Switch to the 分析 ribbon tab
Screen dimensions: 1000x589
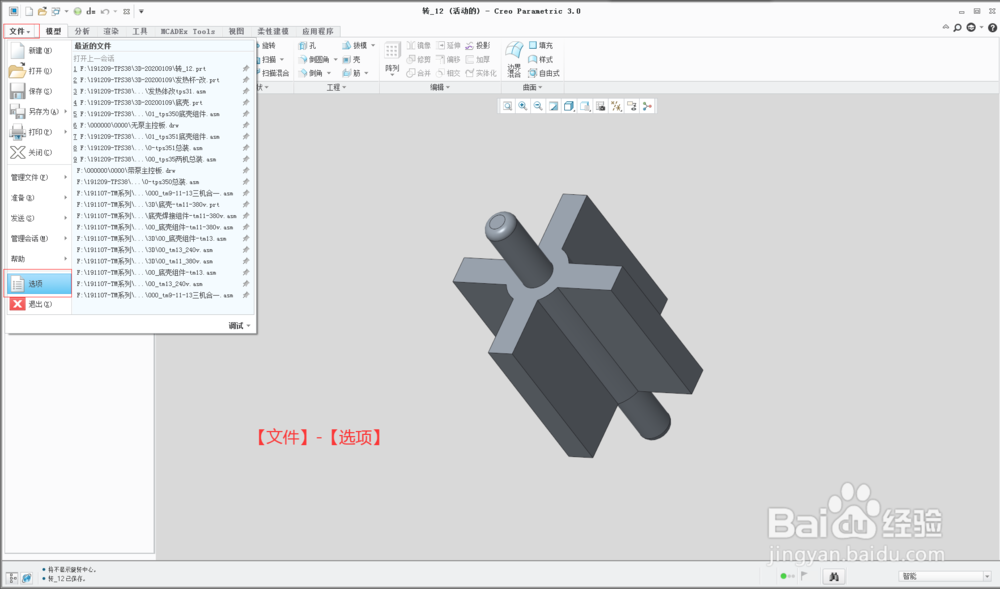pos(82,31)
